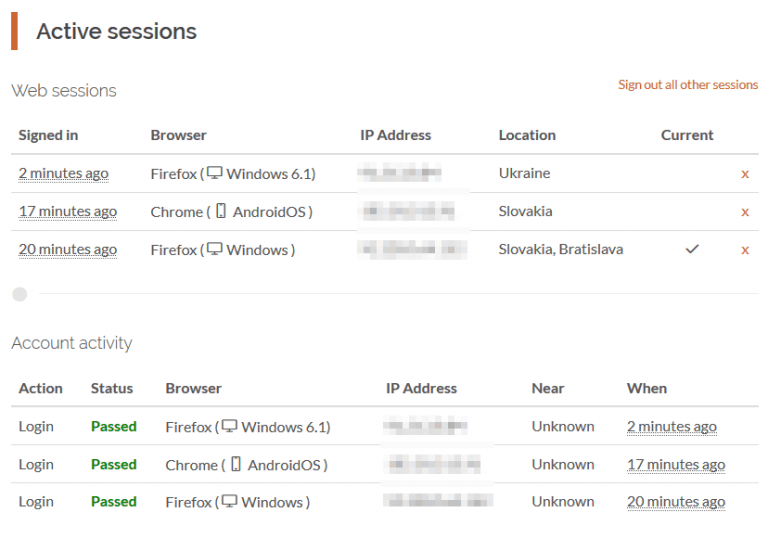Click "20 minutes ago" in Web sessions

(x=67, y=250)
